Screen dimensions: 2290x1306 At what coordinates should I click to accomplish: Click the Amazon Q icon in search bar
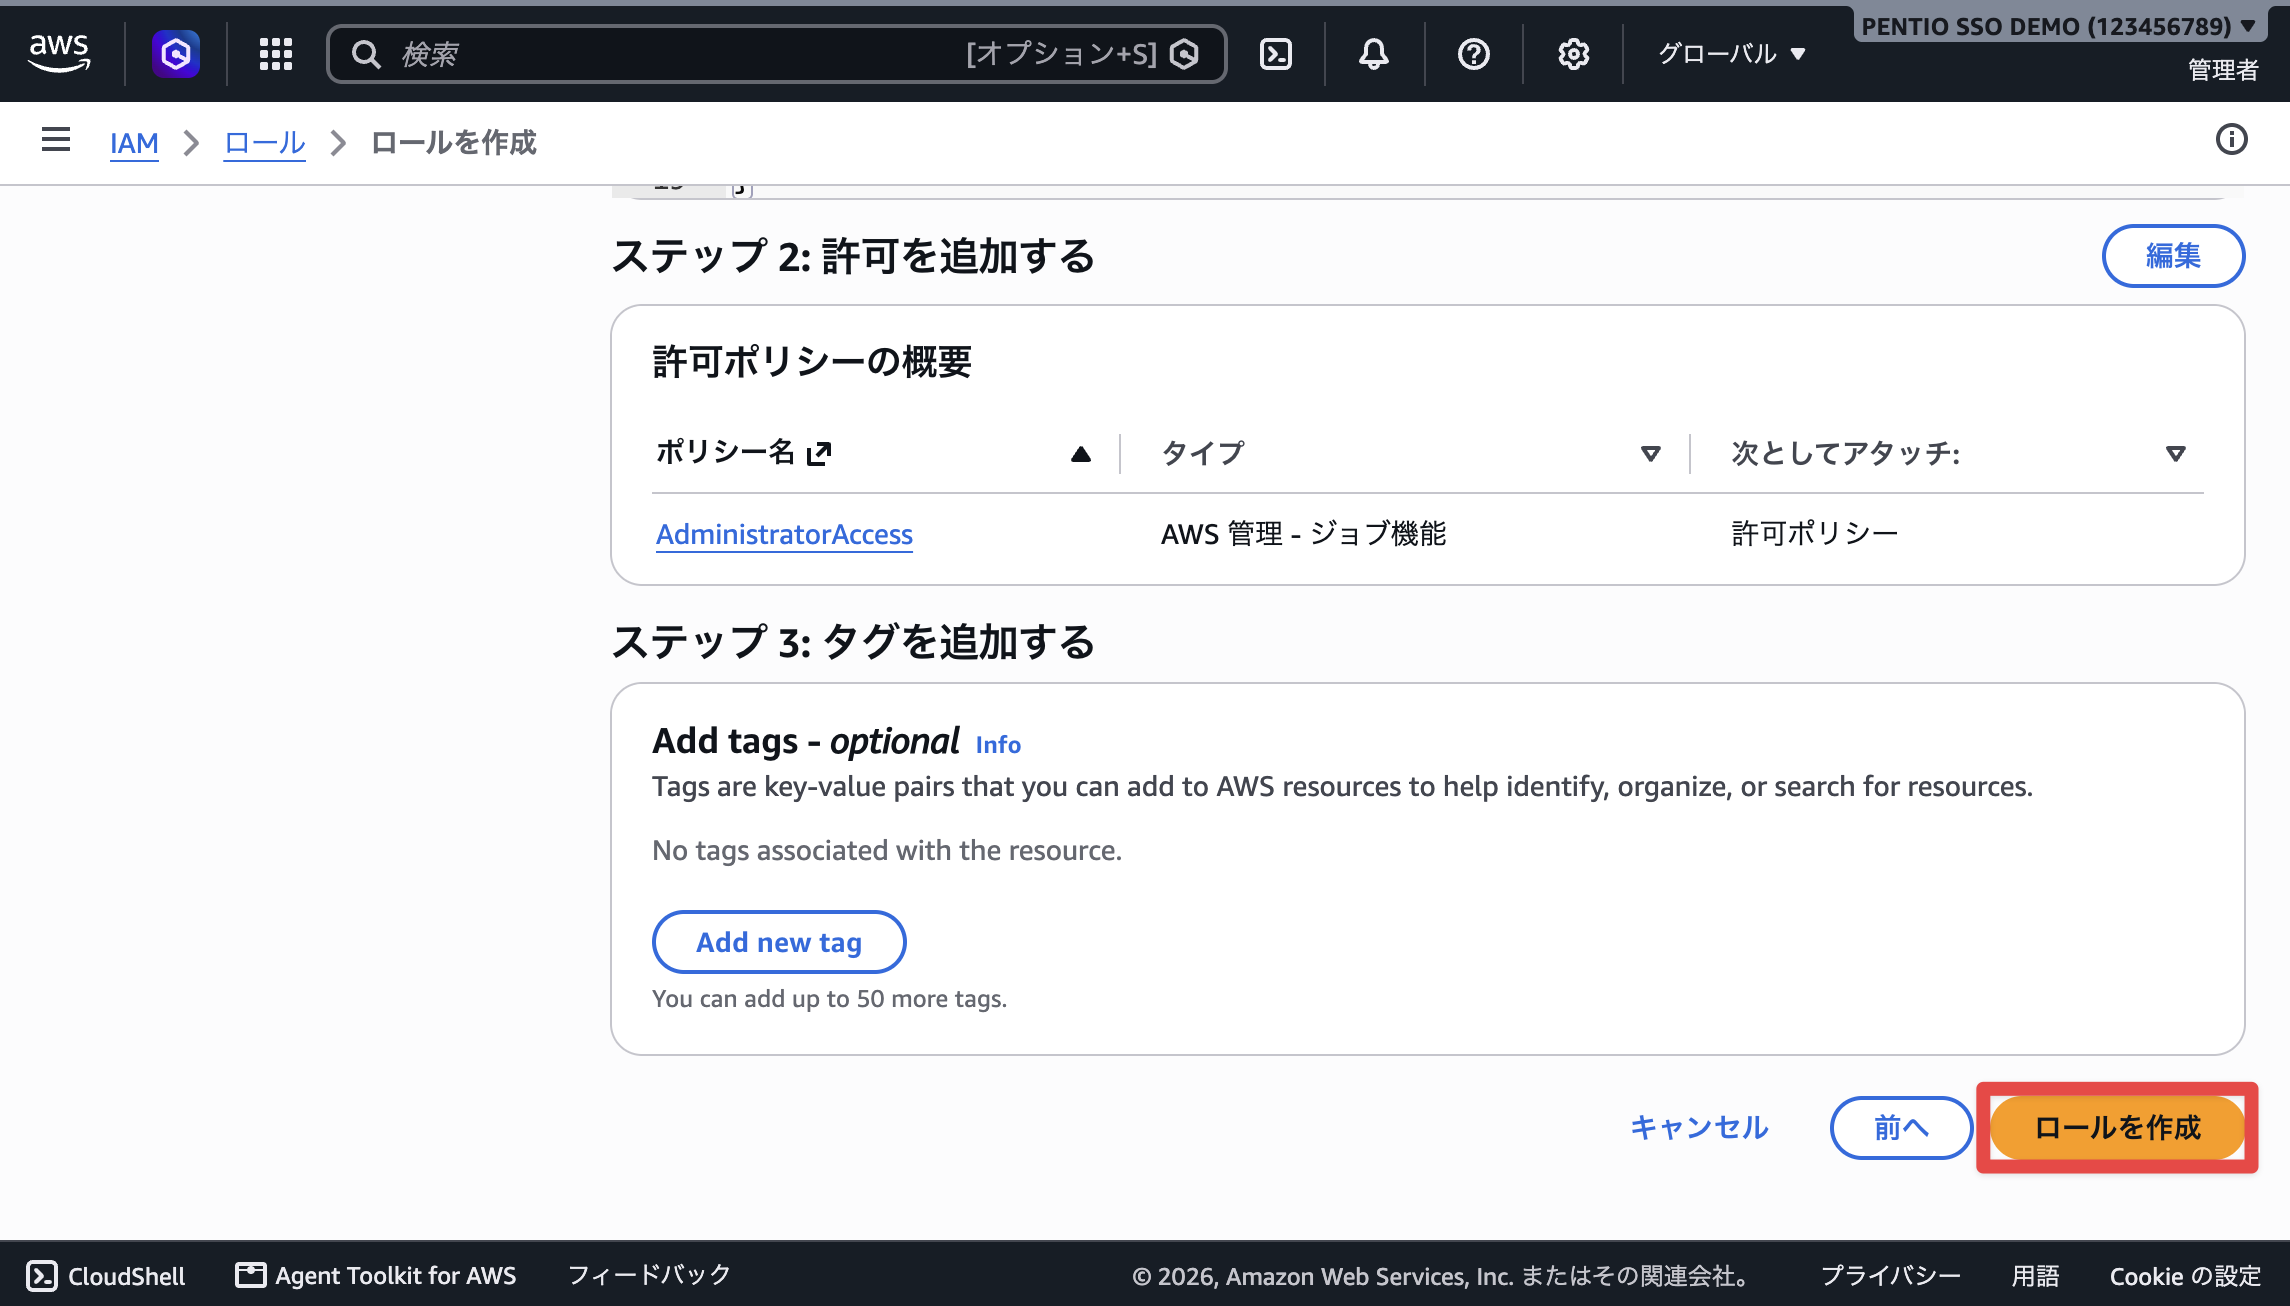coord(1184,54)
